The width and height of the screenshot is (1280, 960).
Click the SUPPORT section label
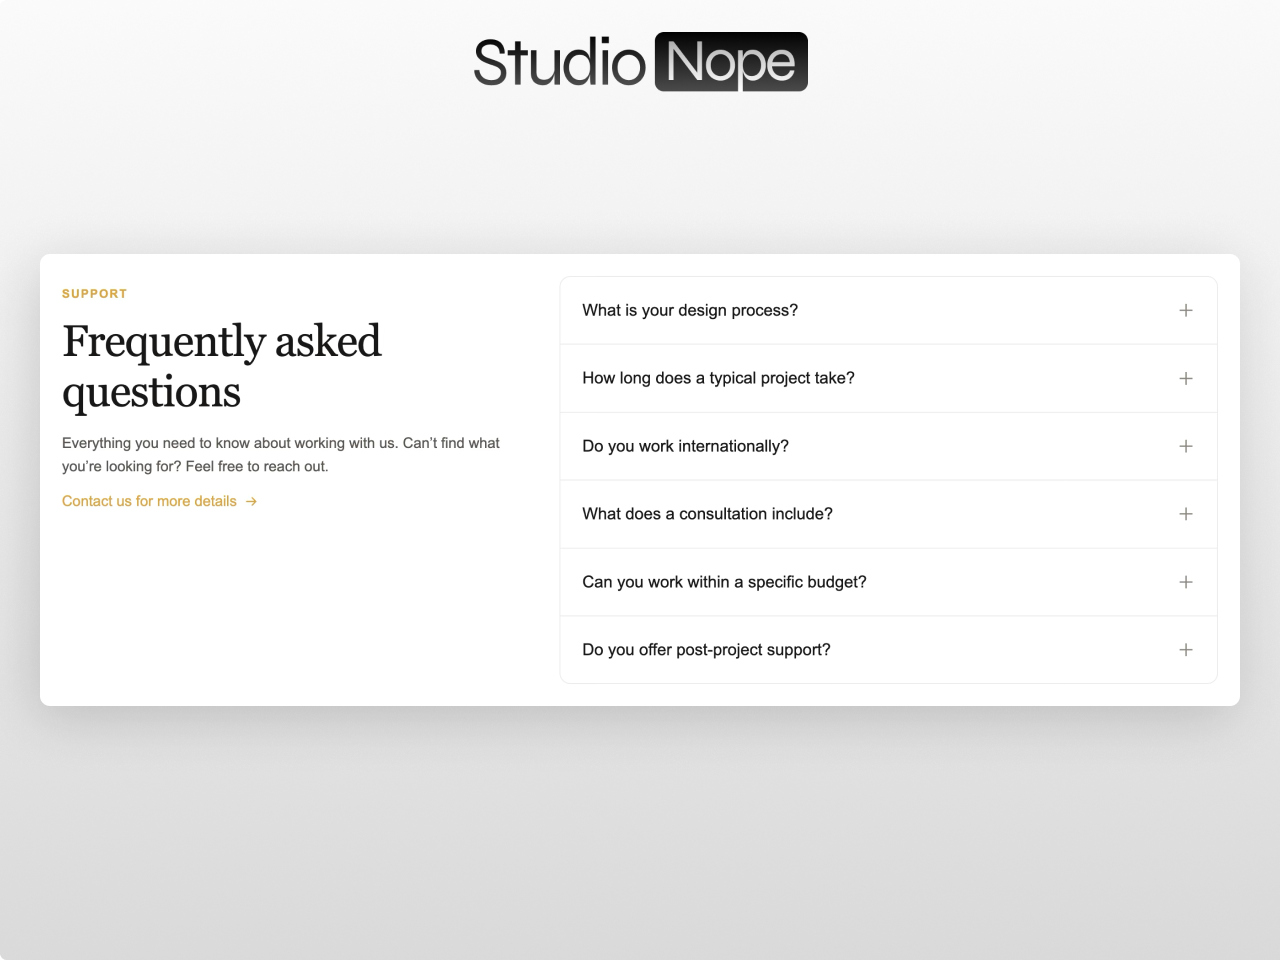95,293
